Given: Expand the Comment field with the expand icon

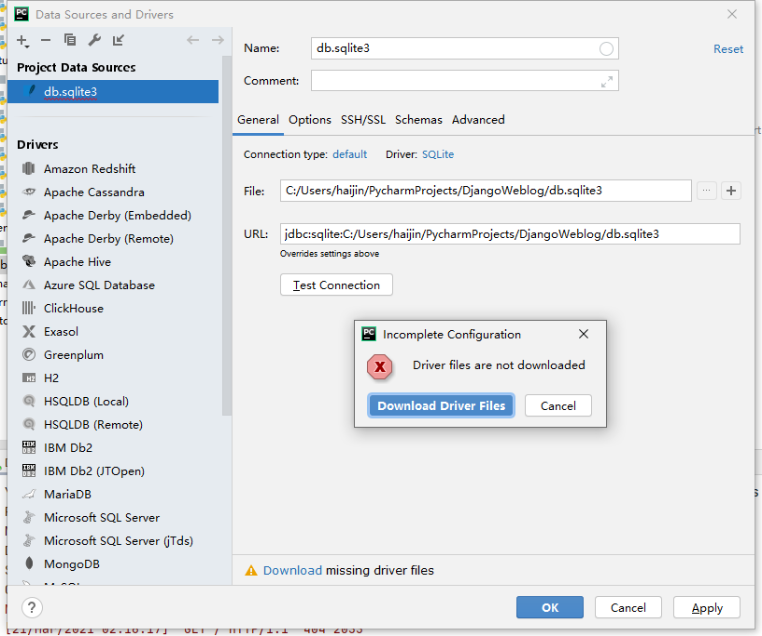Looking at the screenshot, I should 606,81.
